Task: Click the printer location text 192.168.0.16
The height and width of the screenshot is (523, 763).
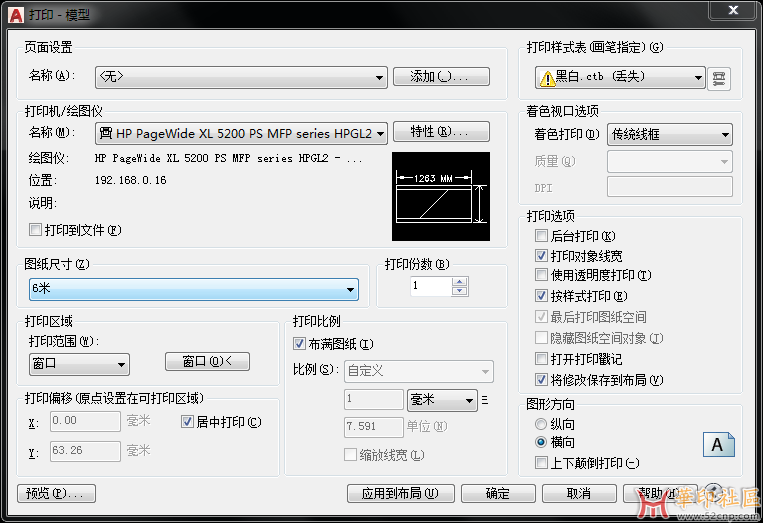Action: coord(130,180)
